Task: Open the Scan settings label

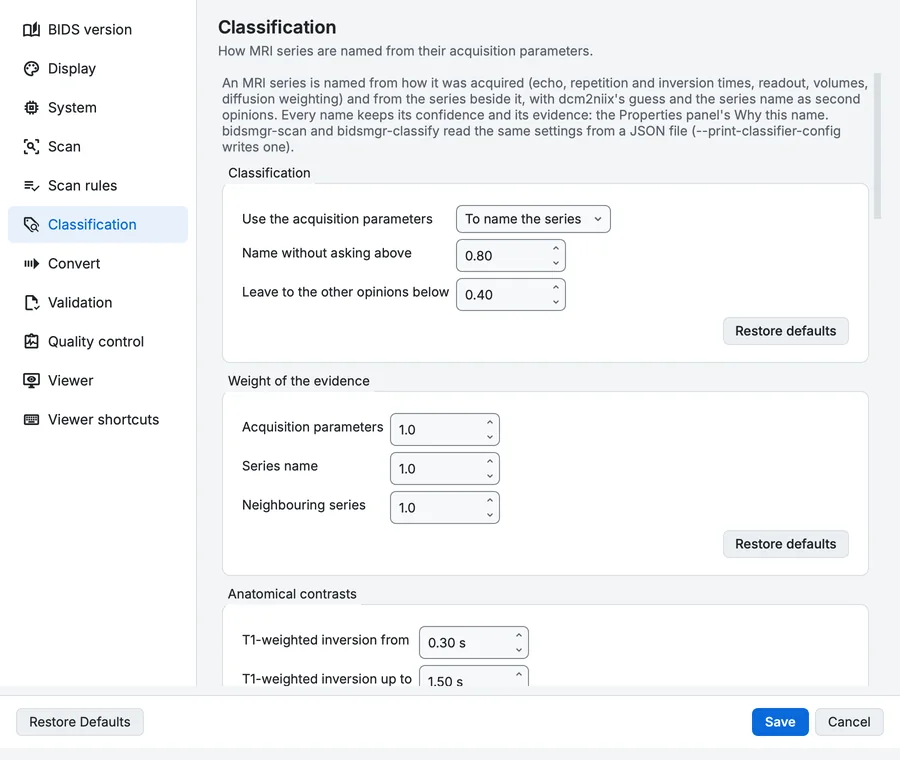Action: point(64,146)
